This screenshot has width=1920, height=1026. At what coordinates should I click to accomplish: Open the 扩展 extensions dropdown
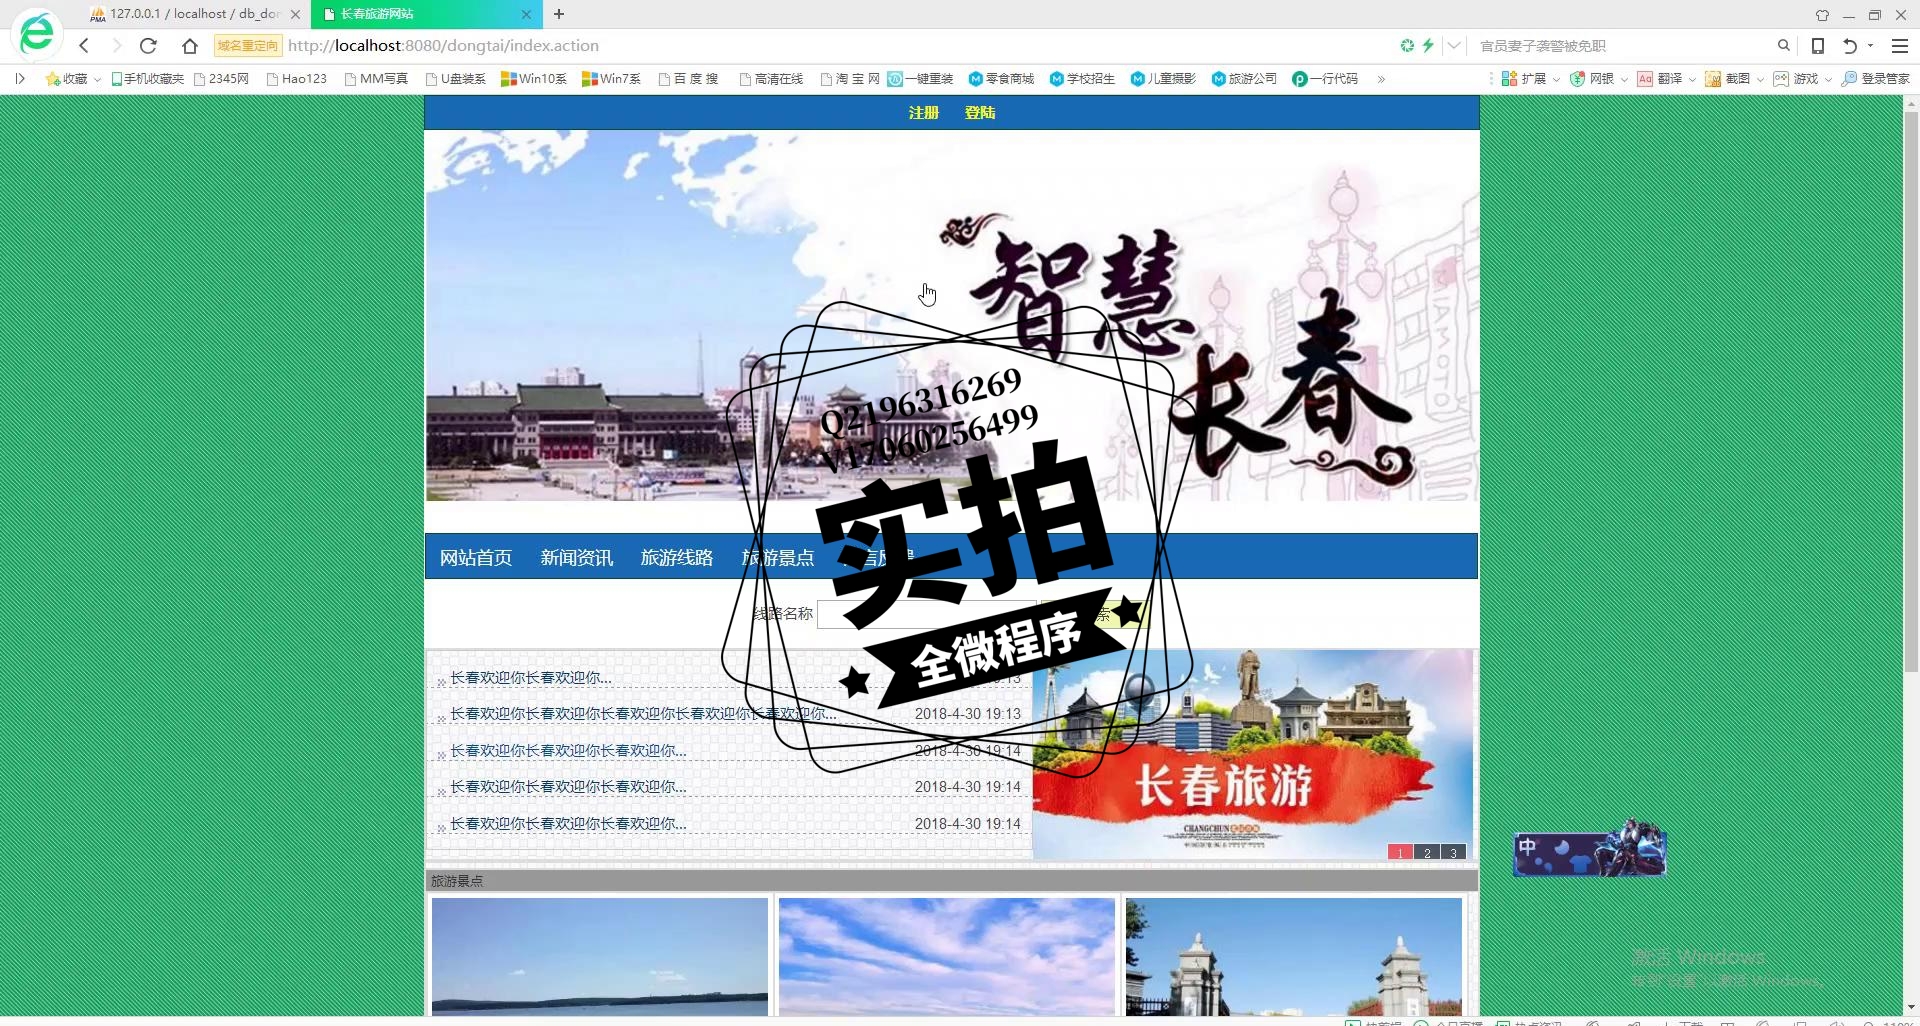click(1530, 79)
